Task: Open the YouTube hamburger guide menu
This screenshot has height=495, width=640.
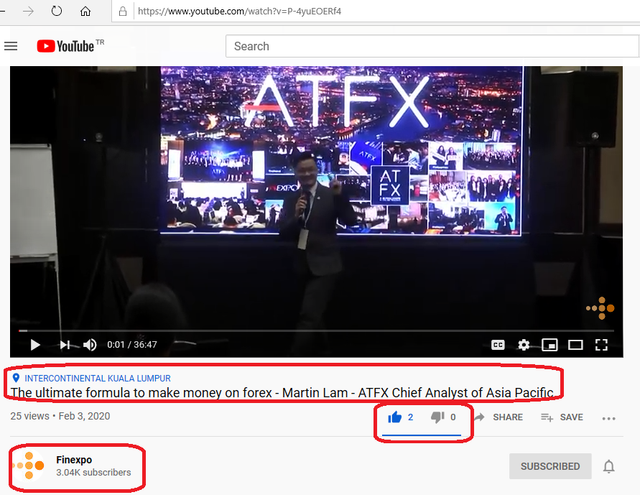Action: (11, 46)
